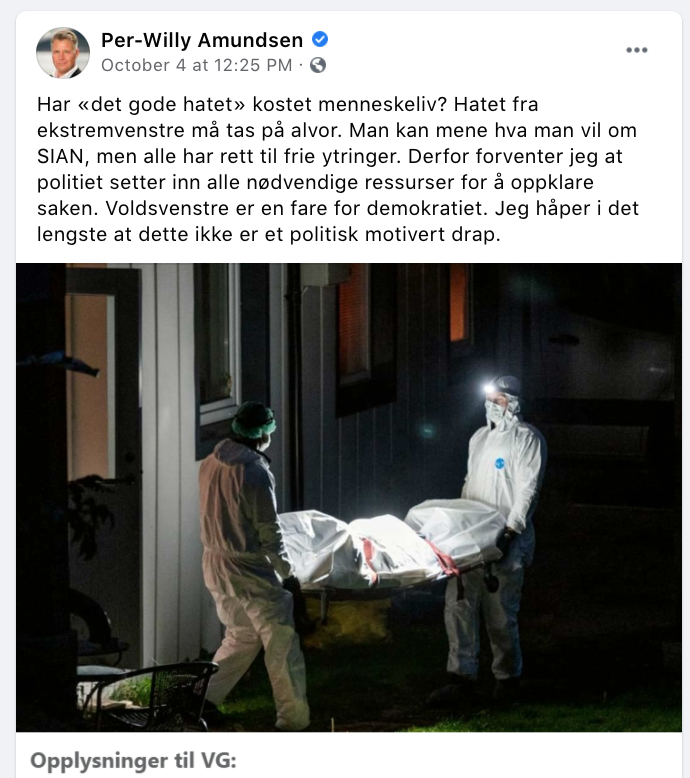Click the white body bag on the stretcher
The image size is (690, 778).
pos(392,548)
